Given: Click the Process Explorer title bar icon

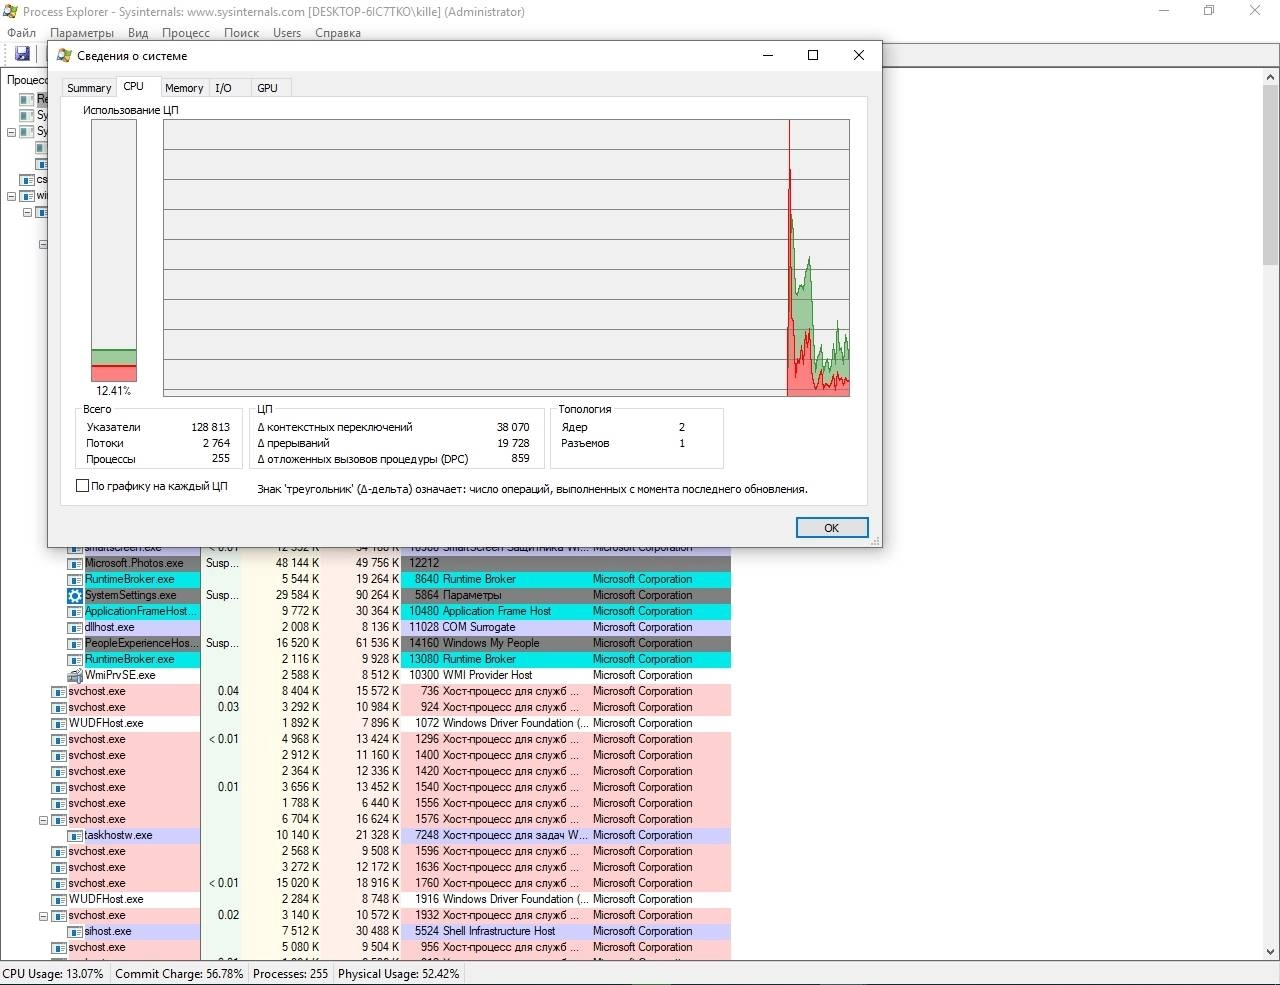Looking at the screenshot, I should (10, 11).
